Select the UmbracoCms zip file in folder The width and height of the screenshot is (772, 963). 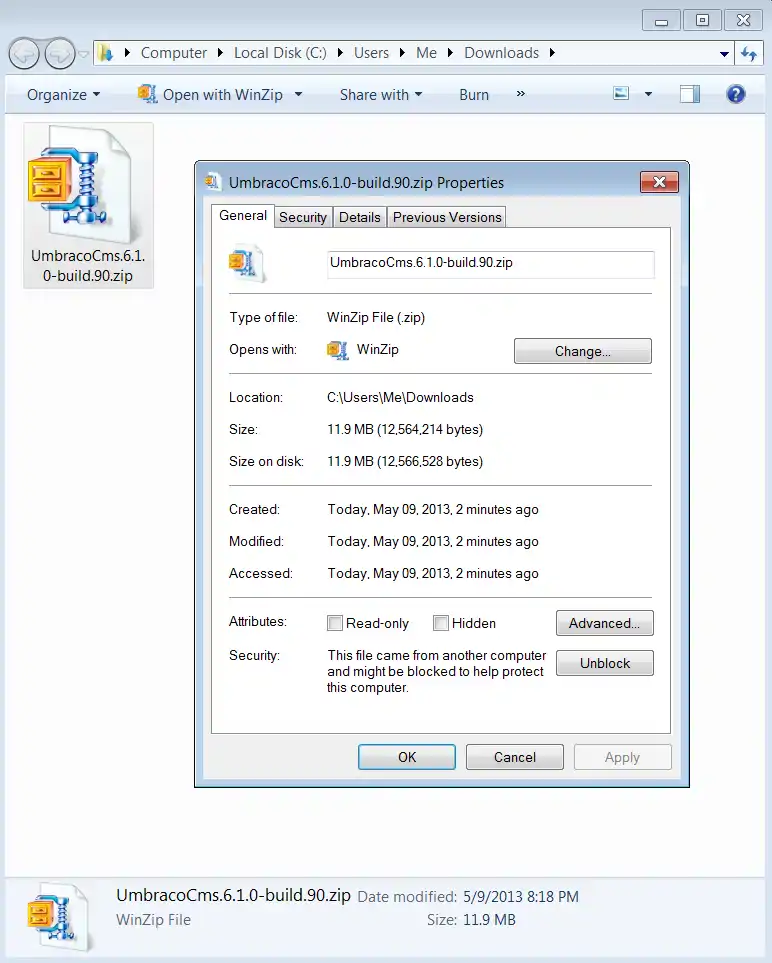88,206
